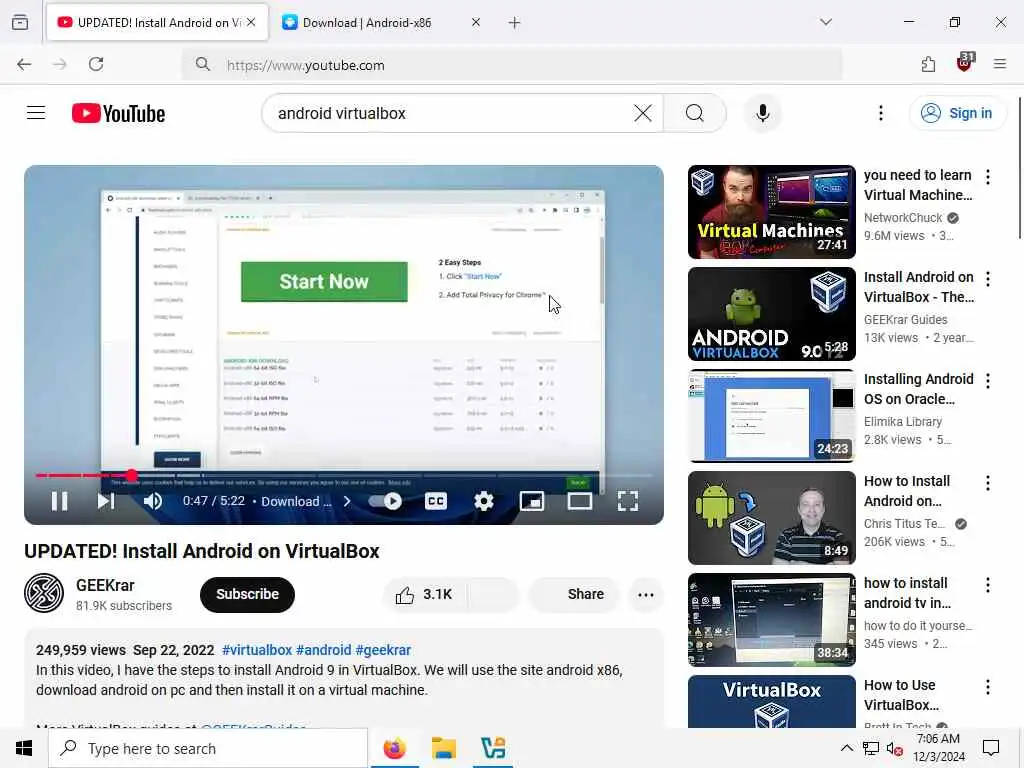Open the uBlock Origin shield icon
This screenshot has height=768, width=1024.
coord(964,63)
